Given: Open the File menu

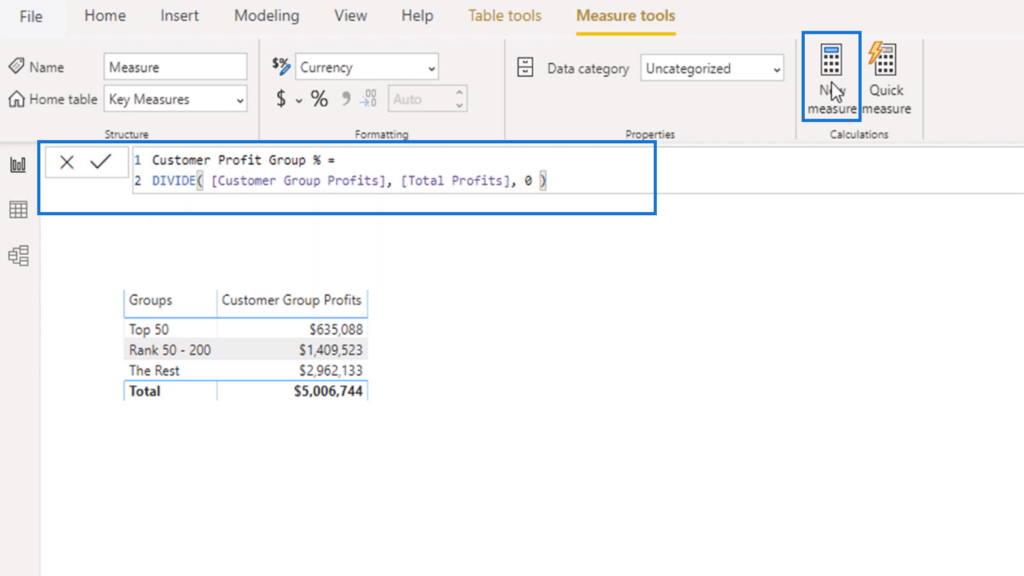Looking at the screenshot, I should [x=31, y=16].
